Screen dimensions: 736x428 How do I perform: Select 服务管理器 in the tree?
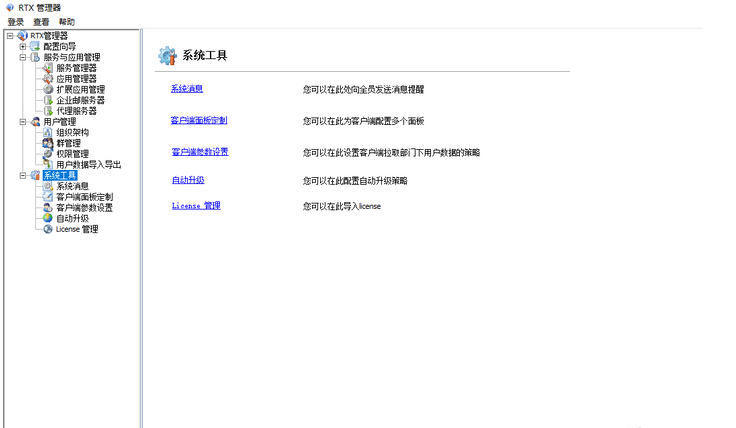click(77, 68)
